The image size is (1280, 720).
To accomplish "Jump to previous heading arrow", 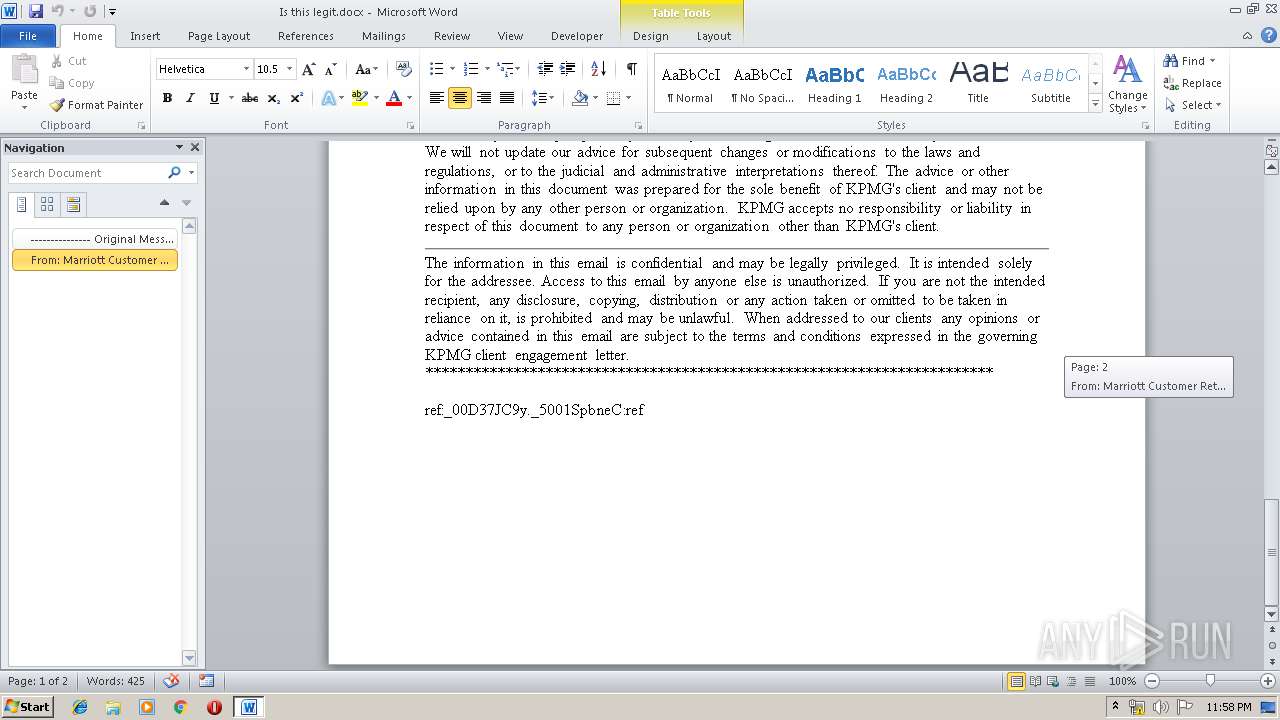I will click(164, 203).
